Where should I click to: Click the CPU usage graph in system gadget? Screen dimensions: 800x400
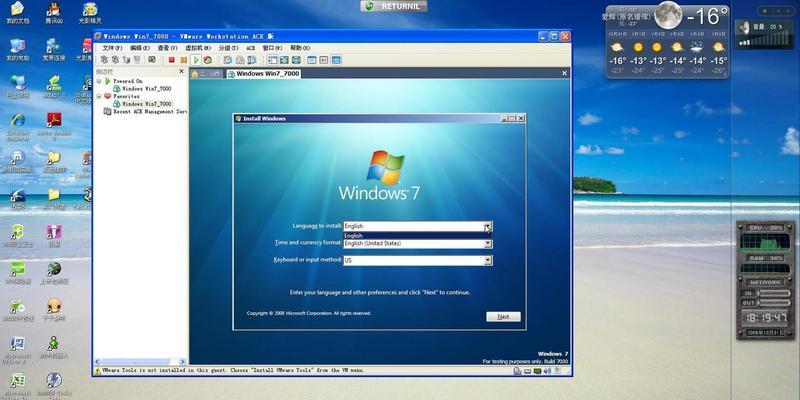(x=765, y=242)
